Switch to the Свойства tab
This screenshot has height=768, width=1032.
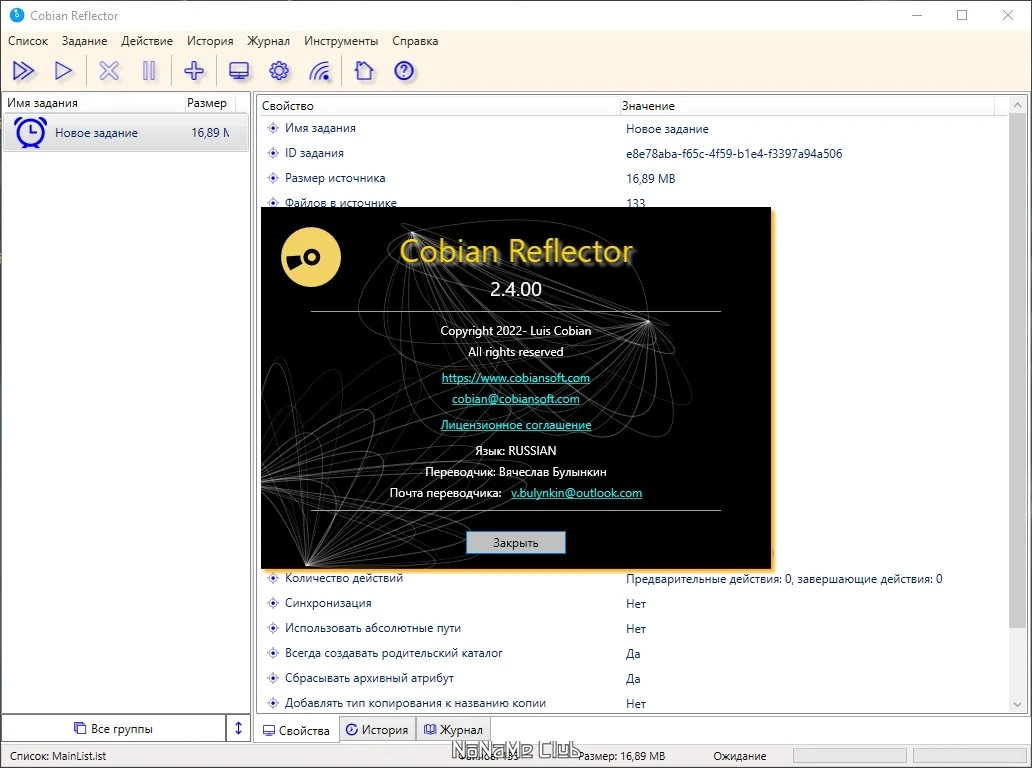point(296,730)
